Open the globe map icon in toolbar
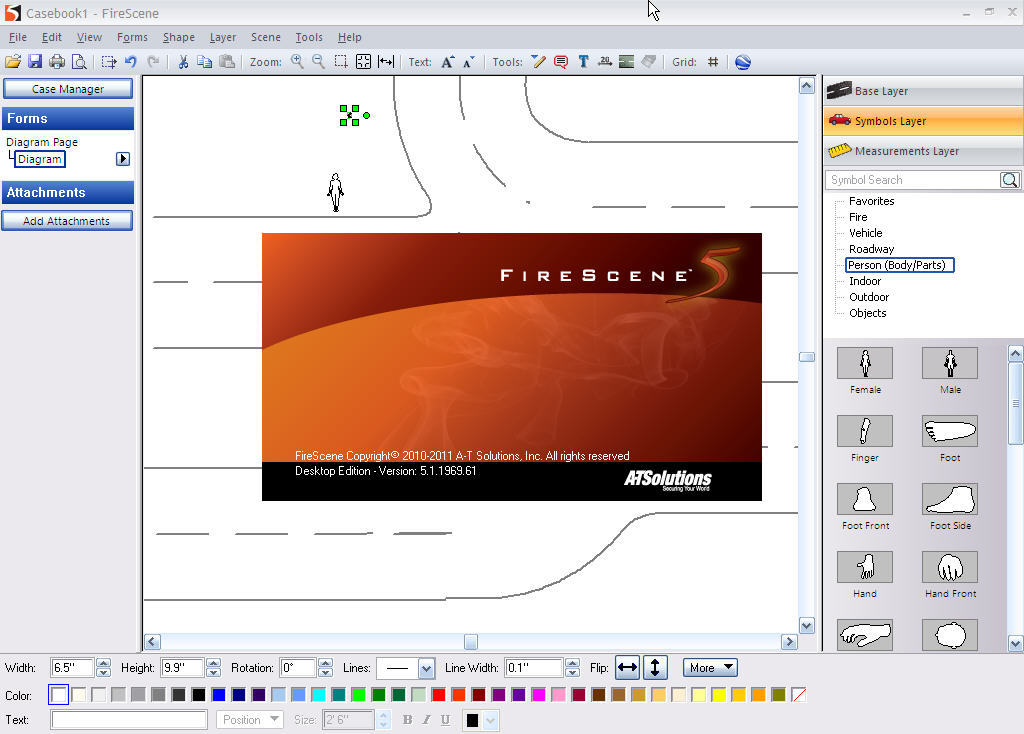Viewport: 1024px width, 734px height. tap(743, 62)
